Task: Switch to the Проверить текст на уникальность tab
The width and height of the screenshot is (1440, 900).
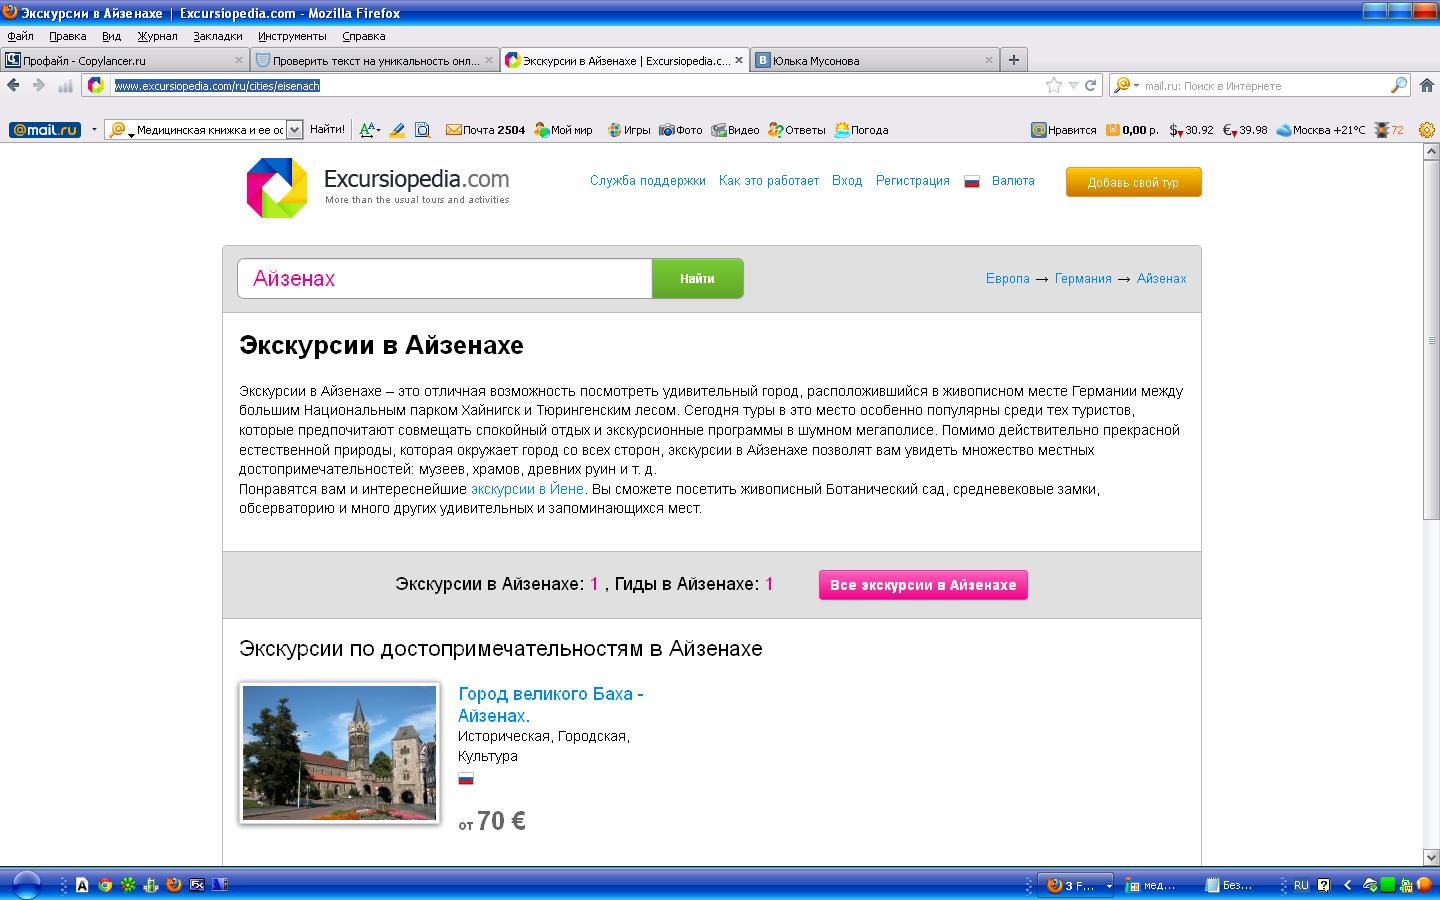Action: point(375,60)
